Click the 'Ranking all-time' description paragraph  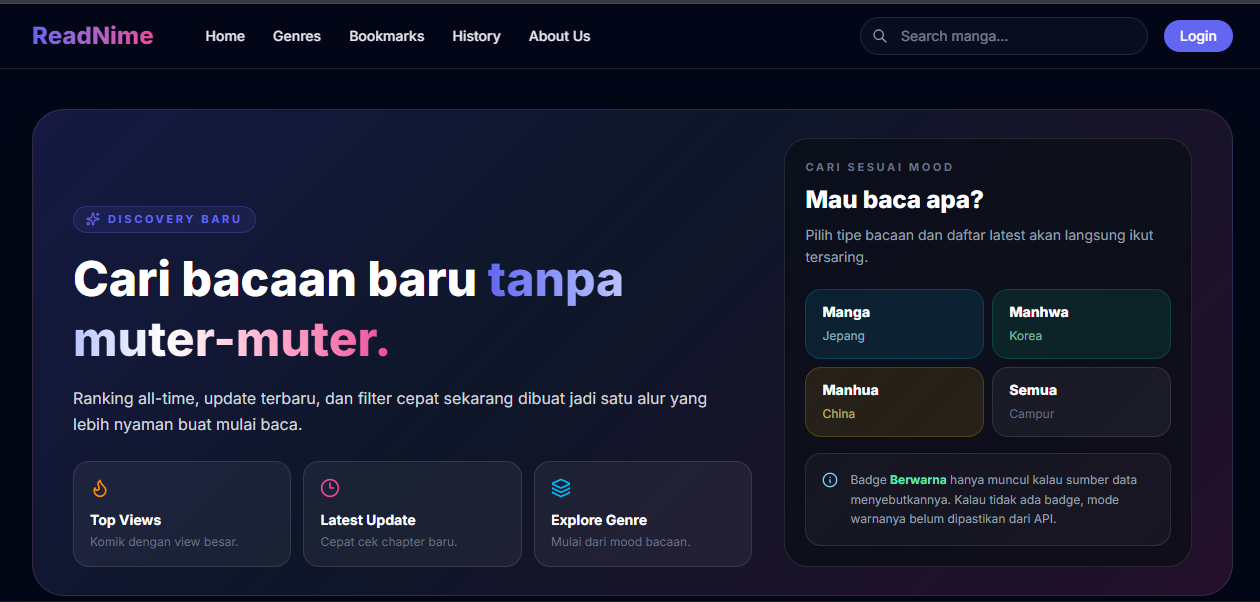[390, 411]
